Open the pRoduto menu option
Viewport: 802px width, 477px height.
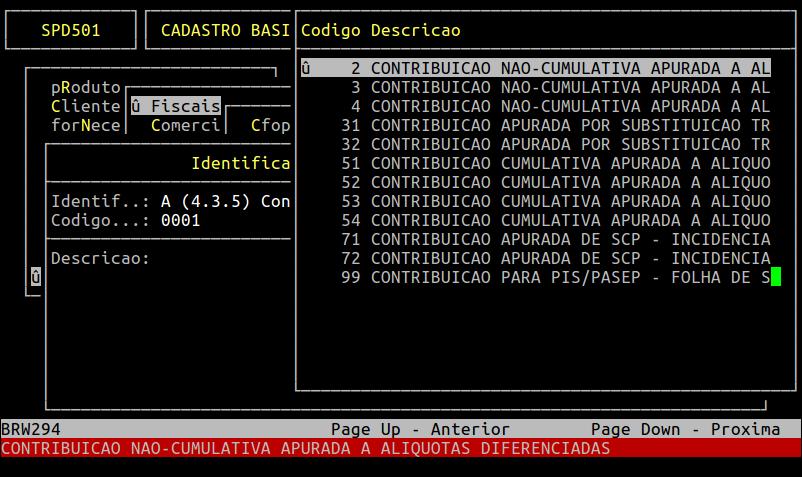click(x=86, y=87)
